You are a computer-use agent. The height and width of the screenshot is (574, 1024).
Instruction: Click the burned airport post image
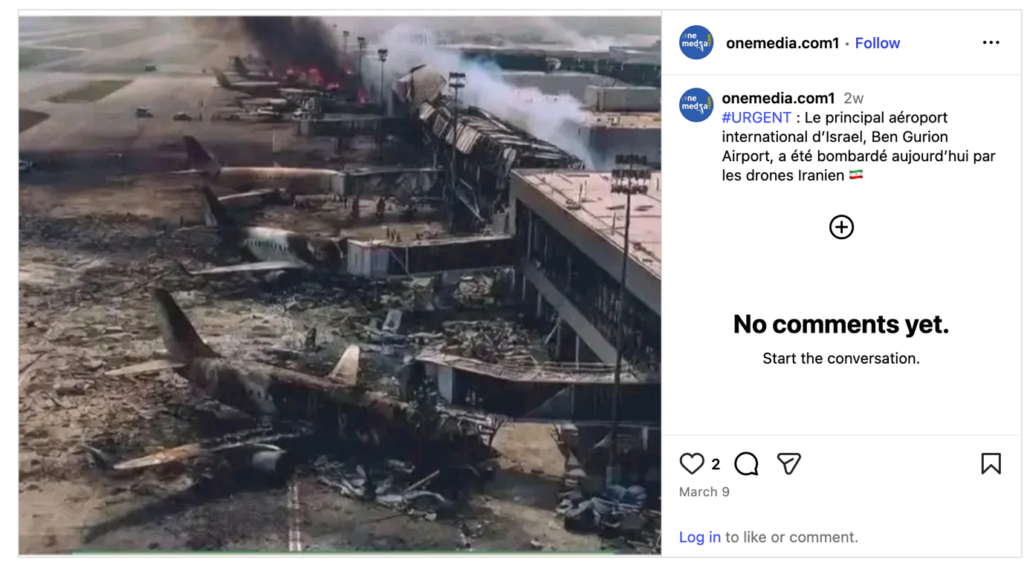click(340, 285)
